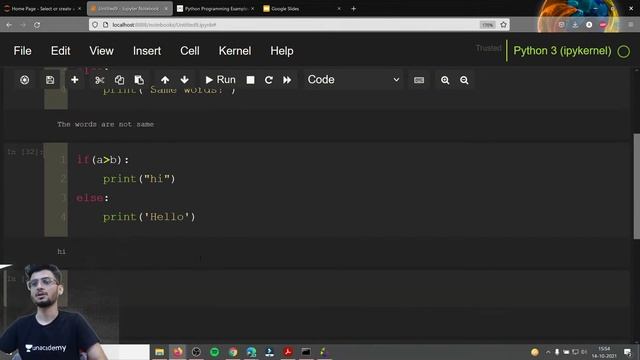Open Adobe Acrobat from taskbar
This screenshot has height=360, width=640.
[288, 352]
